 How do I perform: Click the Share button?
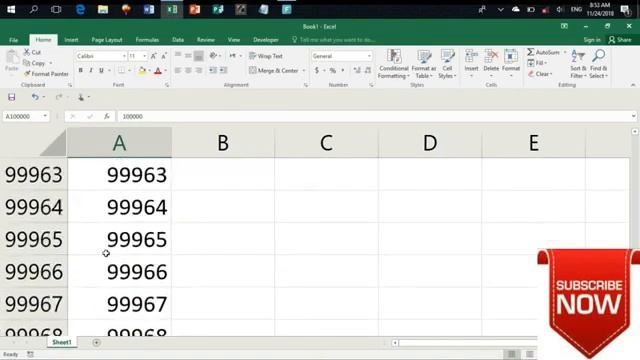point(620,40)
